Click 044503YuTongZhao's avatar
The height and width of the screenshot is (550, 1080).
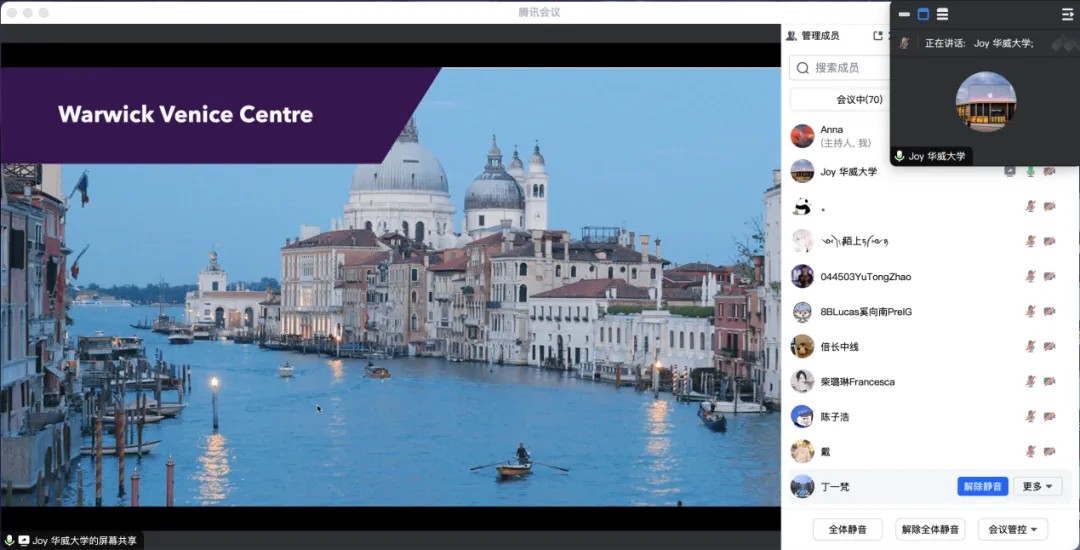coord(802,276)
